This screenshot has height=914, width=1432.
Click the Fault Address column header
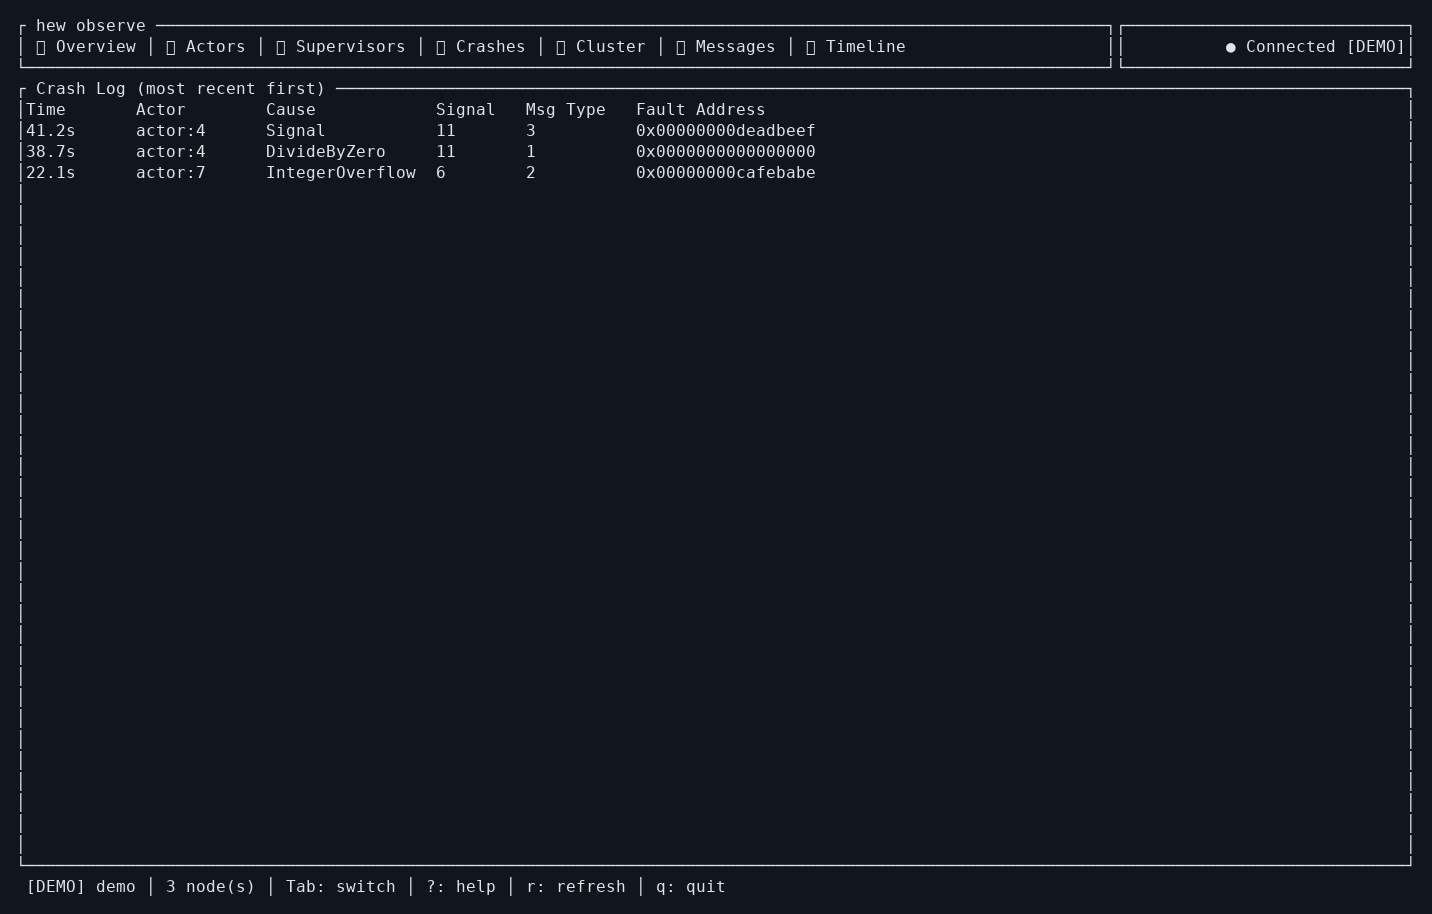(701, 110)
